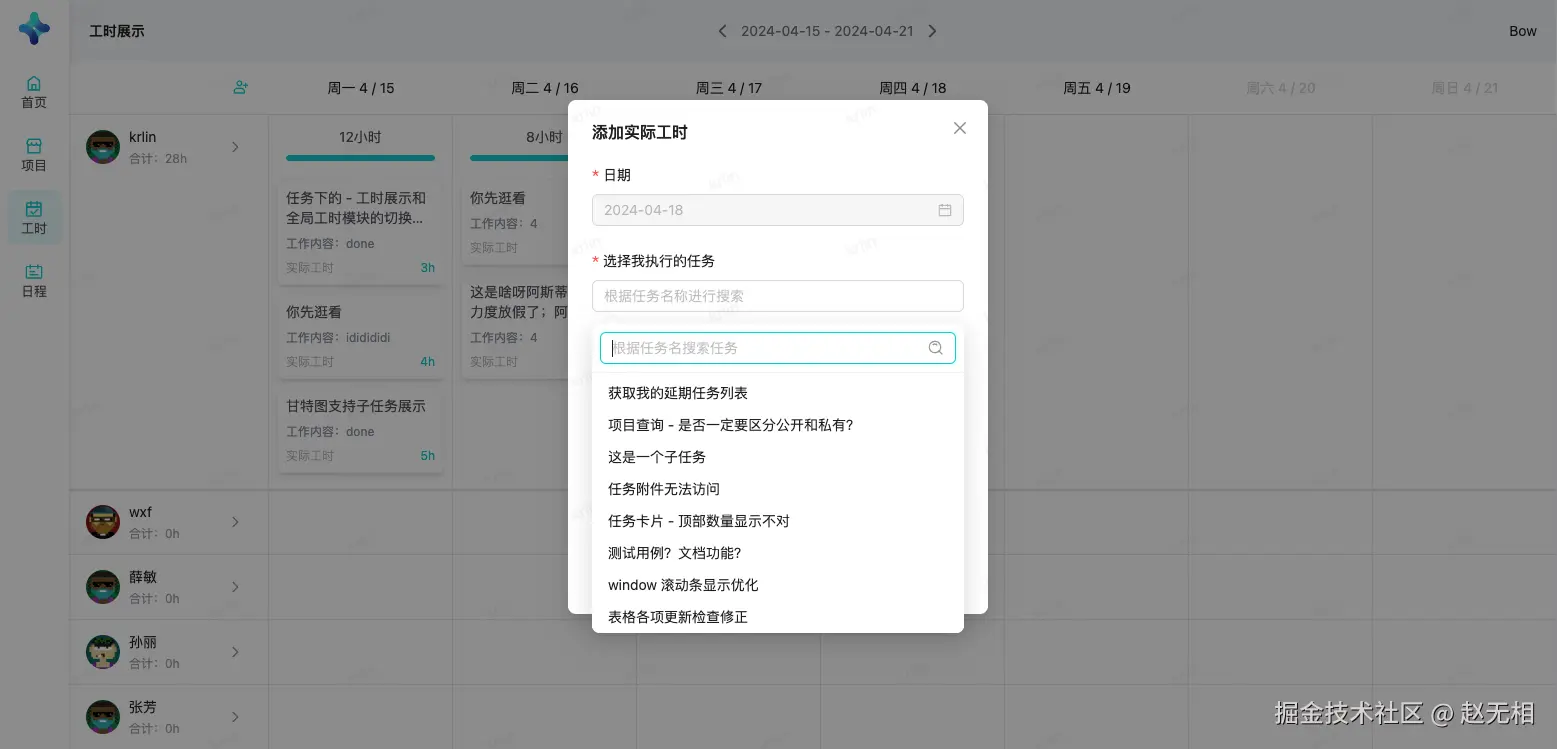Click the app logo in sidebar
The width and height of the screenshot is (1557, 749).
[x=34, y=28]
